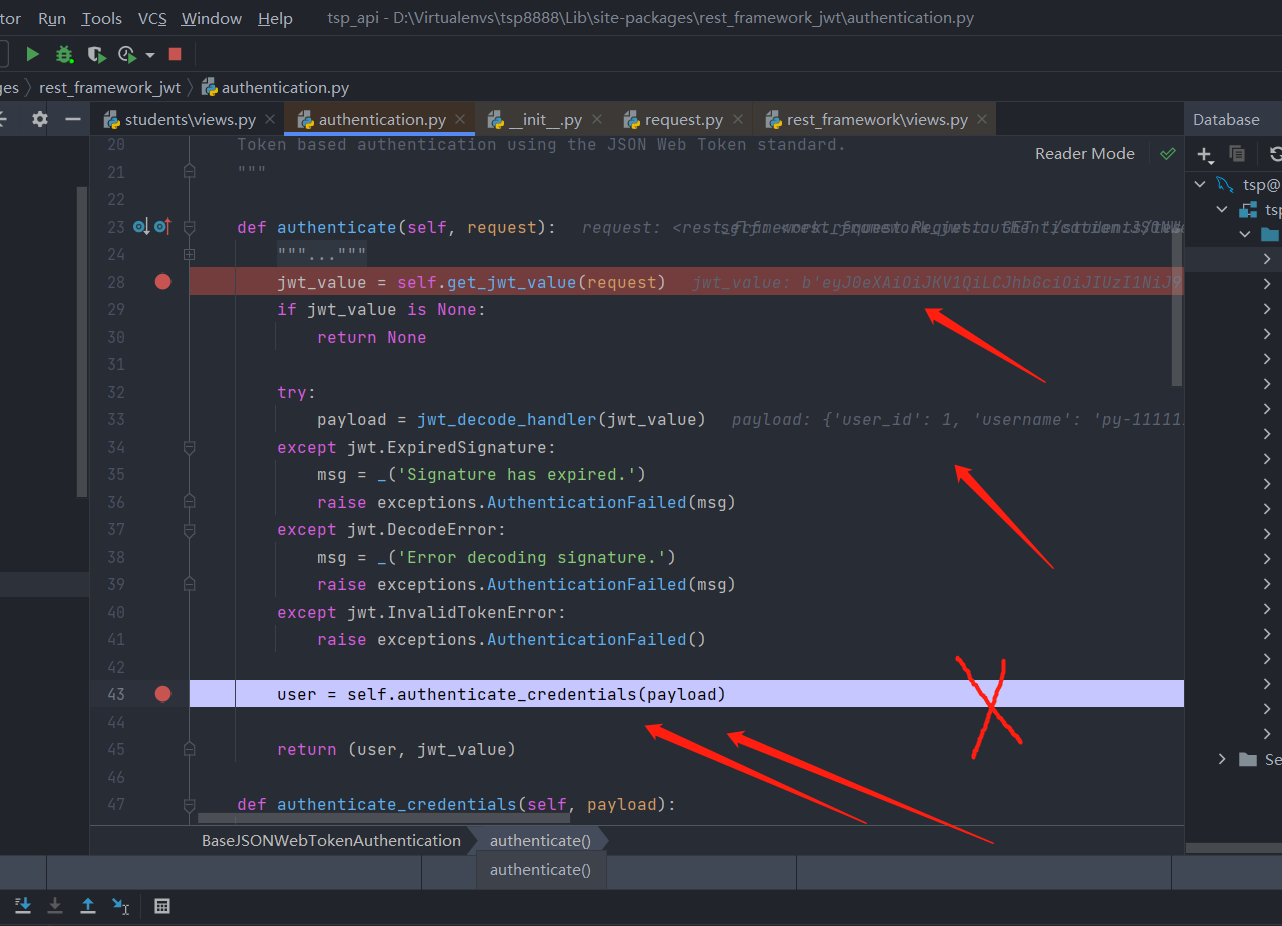Click the inline payload debug value
The image size is (1282, 926).
957,419
